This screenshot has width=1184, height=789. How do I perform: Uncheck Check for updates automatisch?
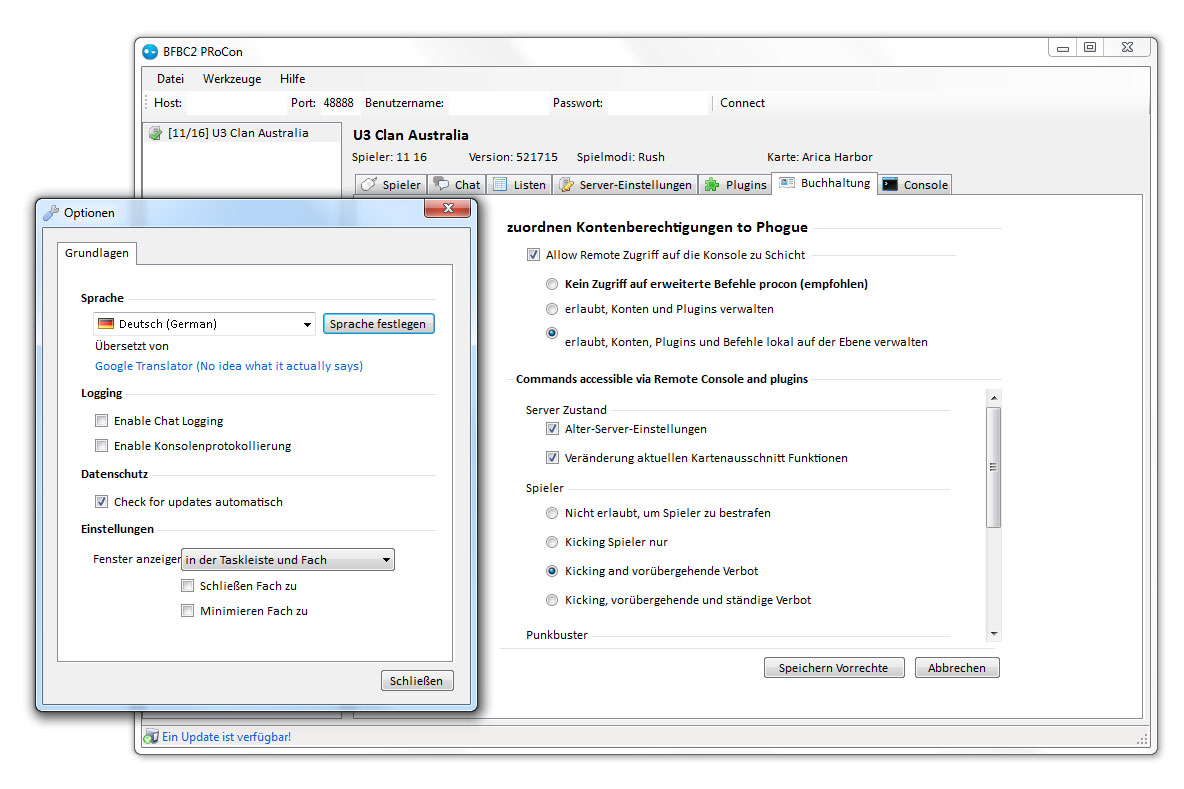point(101,501)
